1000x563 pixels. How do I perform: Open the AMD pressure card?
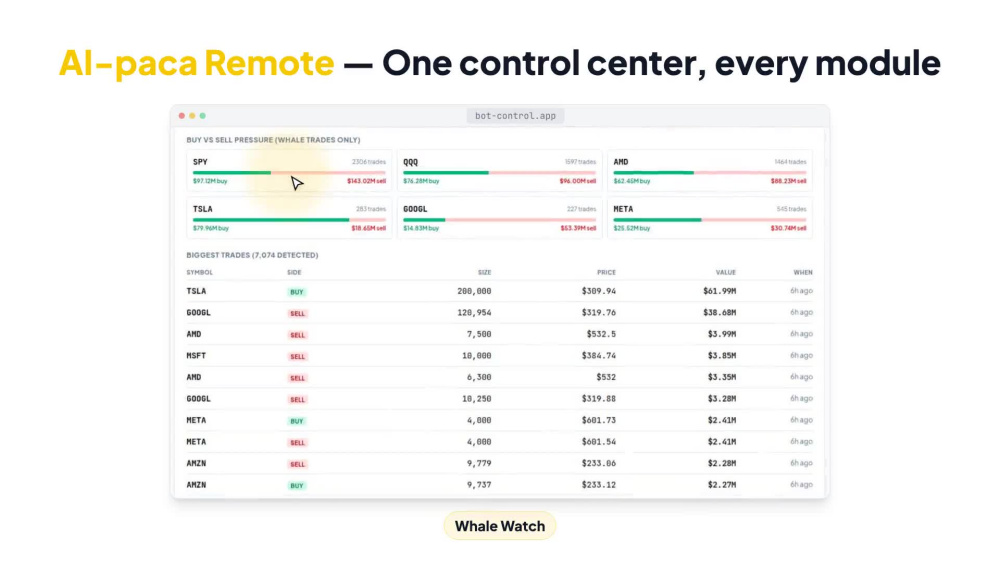(x=710, y=171)
